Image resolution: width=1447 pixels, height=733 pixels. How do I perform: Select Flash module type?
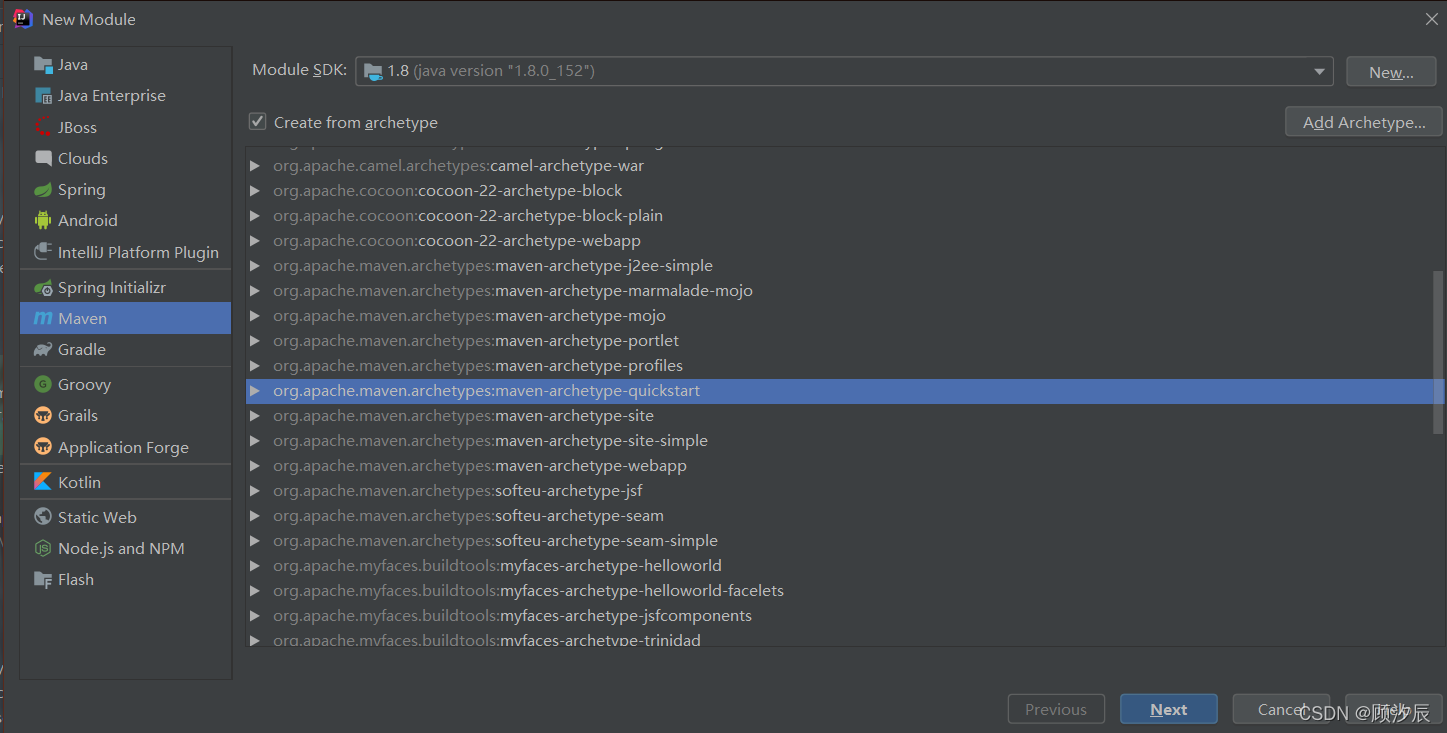[x=125, y=580]
